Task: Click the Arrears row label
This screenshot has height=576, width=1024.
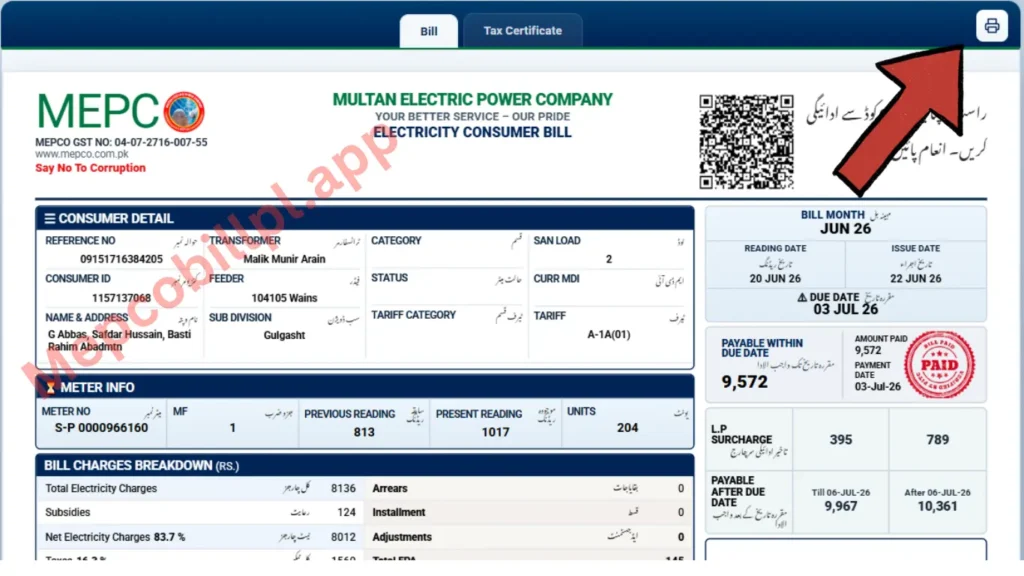Action: [390, 488]
